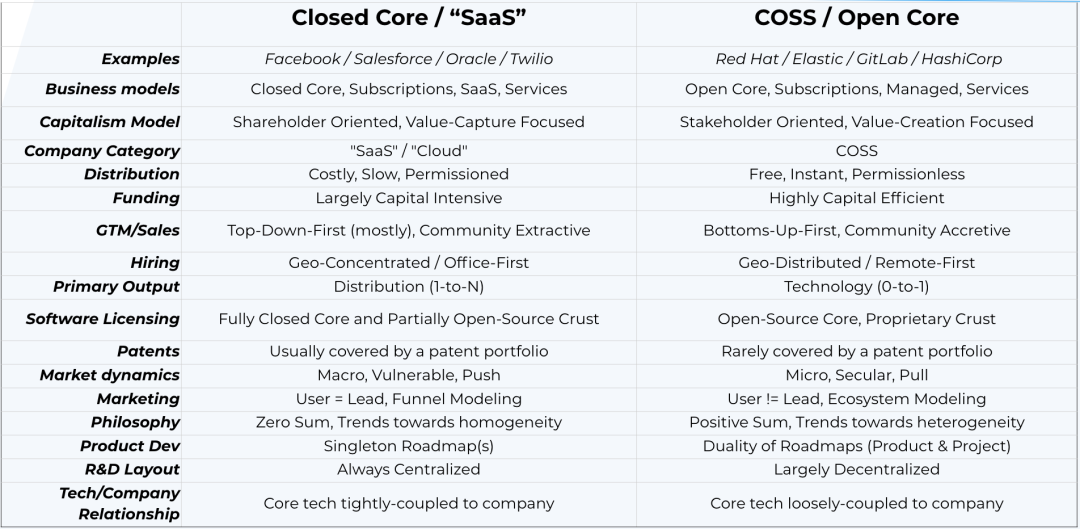Click the "Distribution (1-to-N)" cell
The width and height of the screenshot is (1080, 529).
408,286
